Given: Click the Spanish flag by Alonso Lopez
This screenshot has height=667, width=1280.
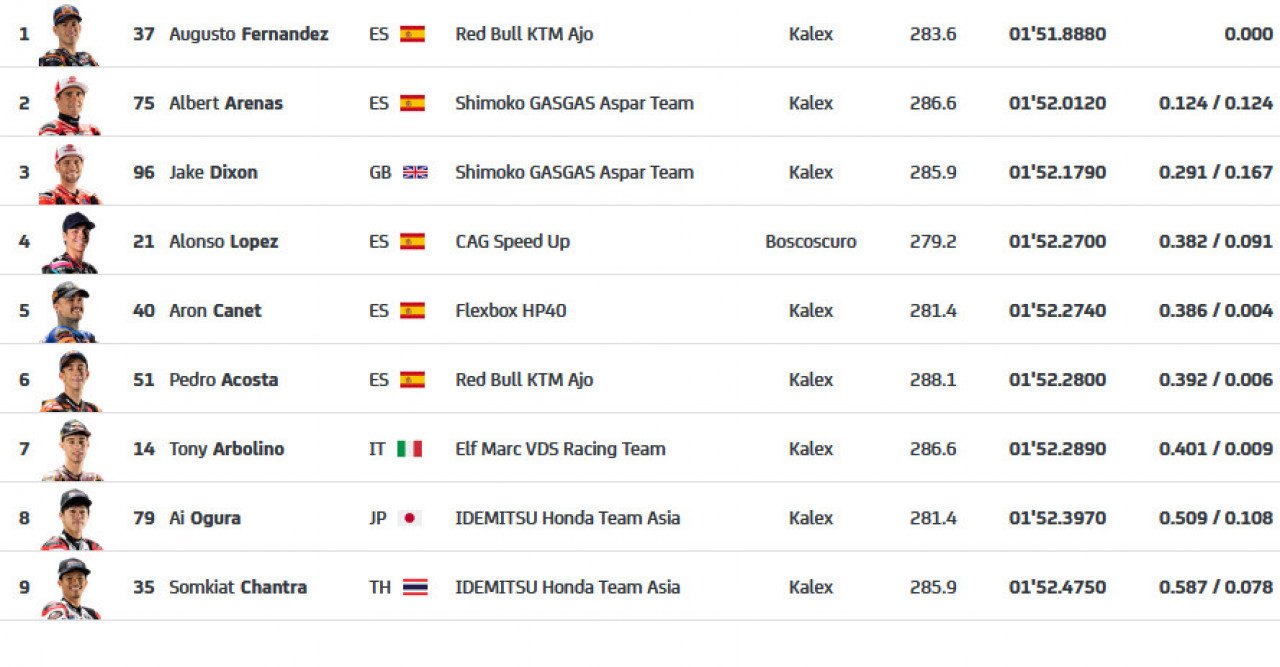Looking at the screenshot, I should pos(412,241).
